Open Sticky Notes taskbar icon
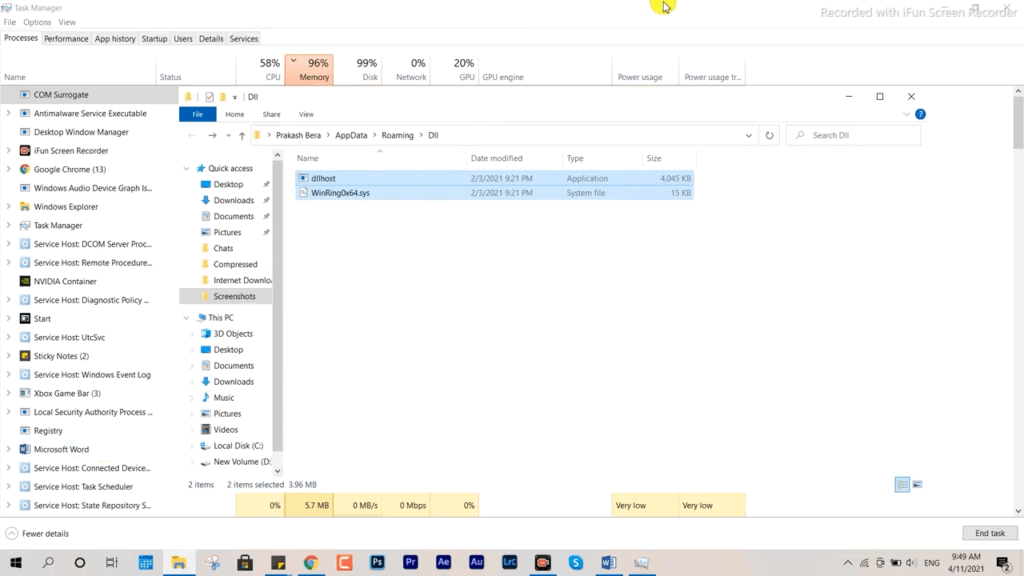Image resolution: width=1024 pixels, height=576 pixels. click(278, 562)
